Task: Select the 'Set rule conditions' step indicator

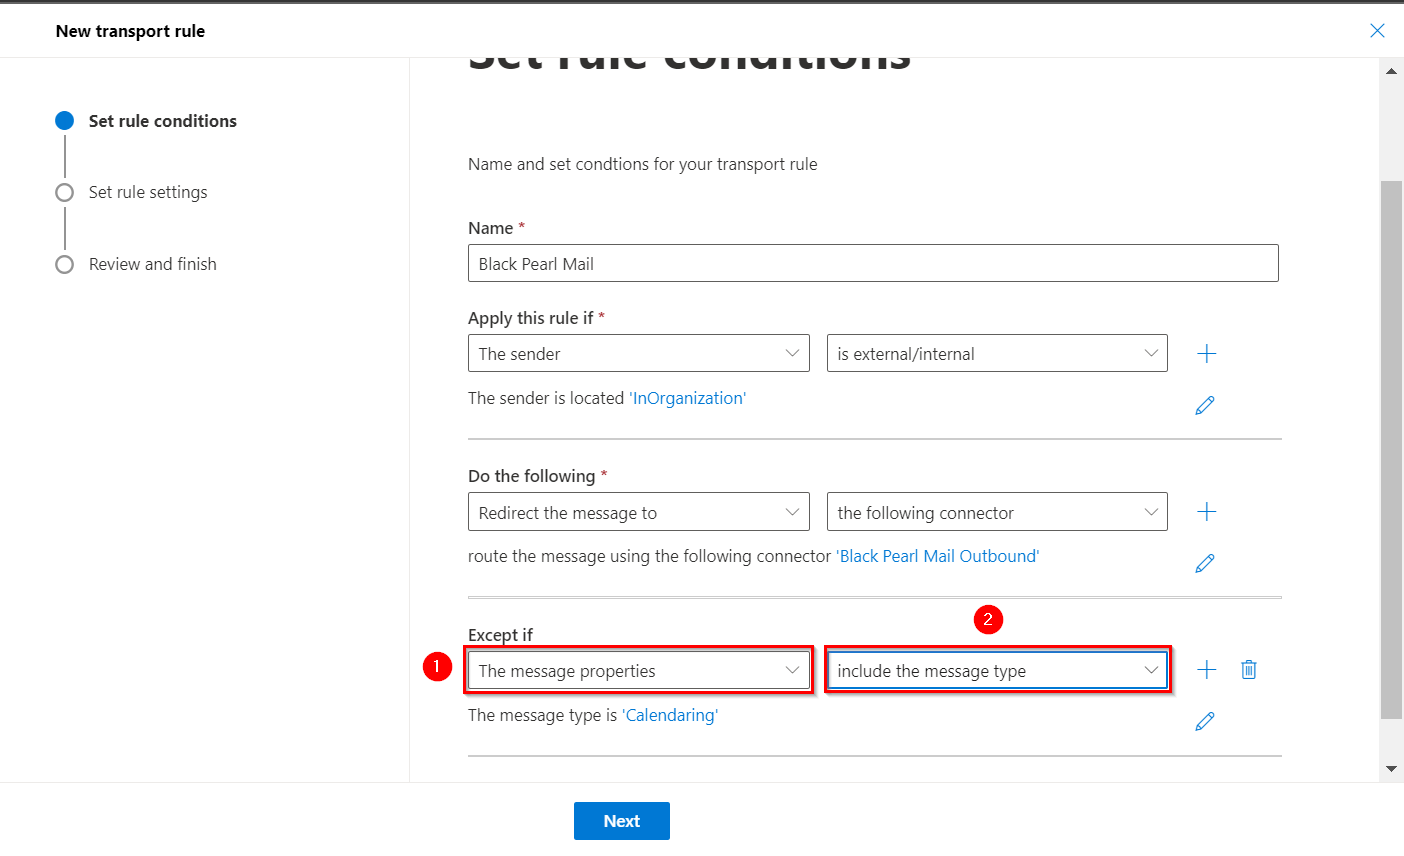Action: tap(65, 121)
